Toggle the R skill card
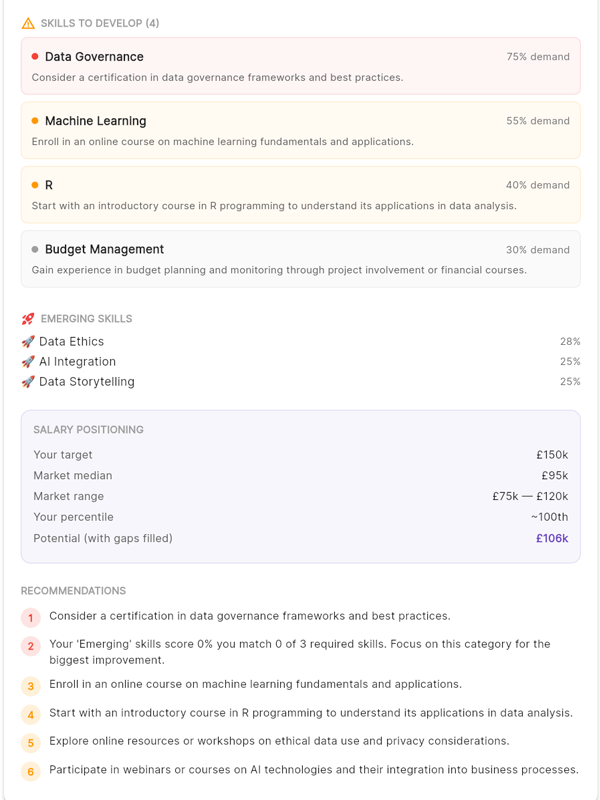 pos(300,193)
